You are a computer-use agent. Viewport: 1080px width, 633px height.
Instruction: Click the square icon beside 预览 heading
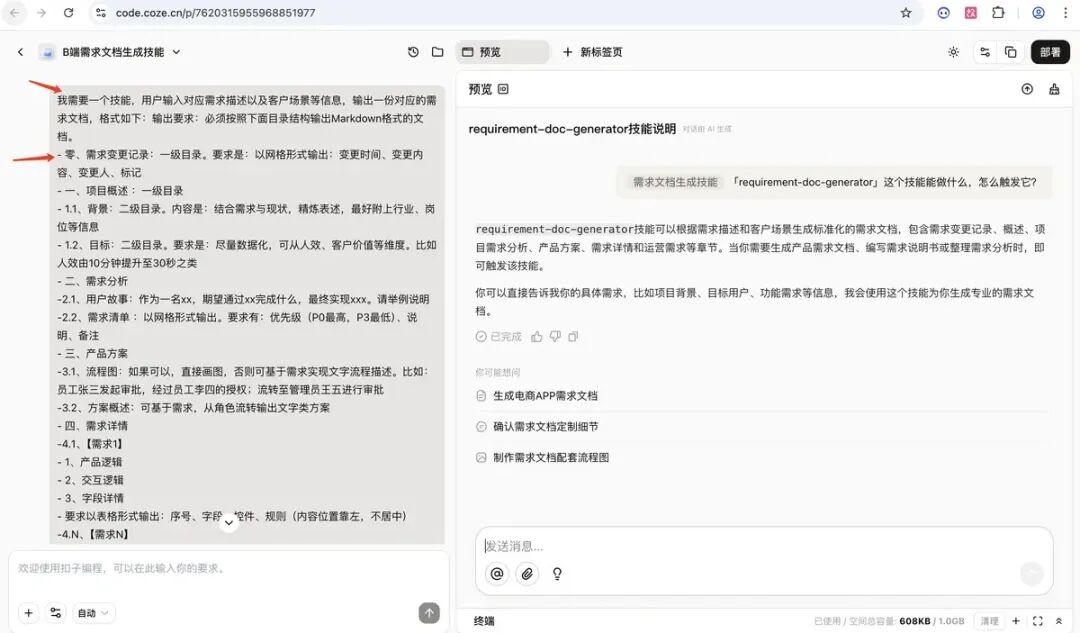[x=503, y=89]
